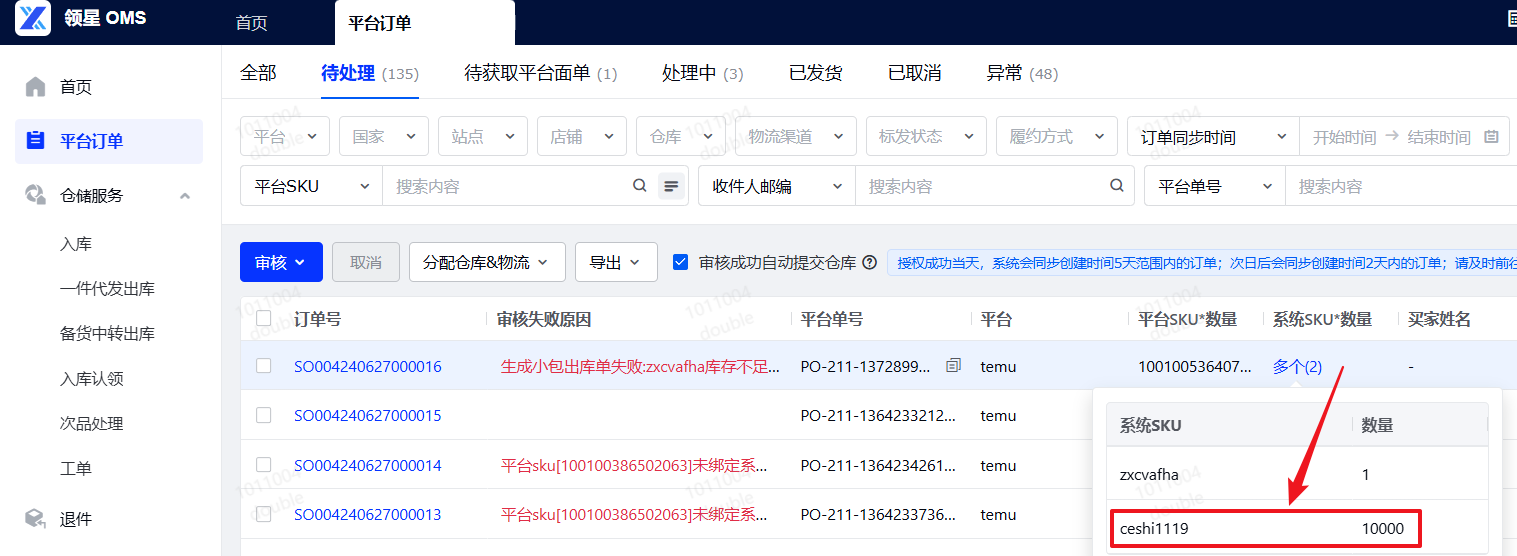1517x556 pixels.
Task: Click the 多个(2) system SKU link
Action: [1297, 366]
